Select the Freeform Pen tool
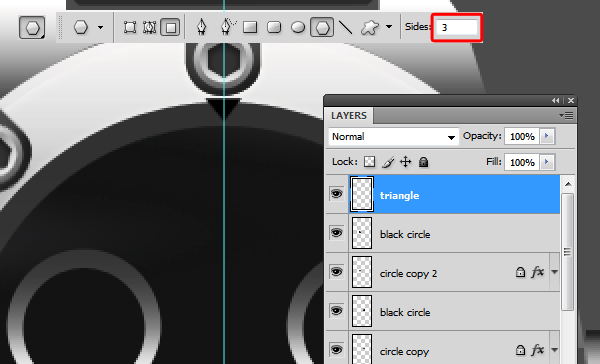Image resolution: width=600 pixels, height=364 pixels. [x=228, y=27]
